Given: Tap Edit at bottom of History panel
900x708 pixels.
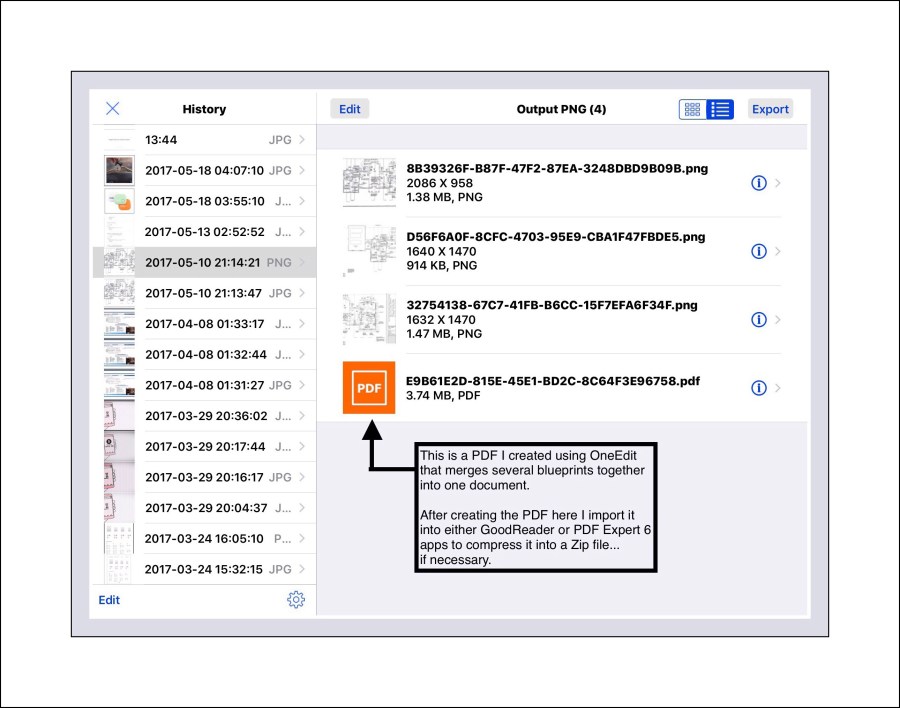Looking at the screenshot, I should [x=109, y=600].
